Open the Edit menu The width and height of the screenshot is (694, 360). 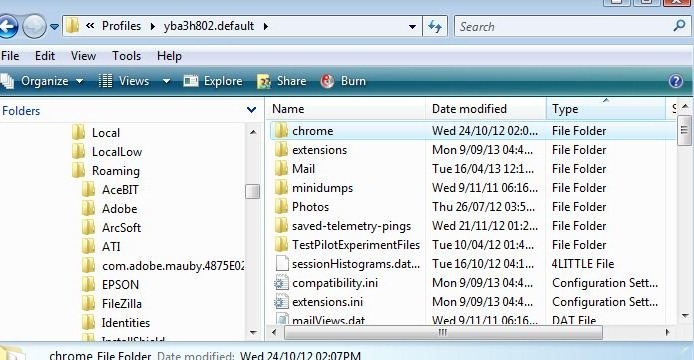[45, 56]
